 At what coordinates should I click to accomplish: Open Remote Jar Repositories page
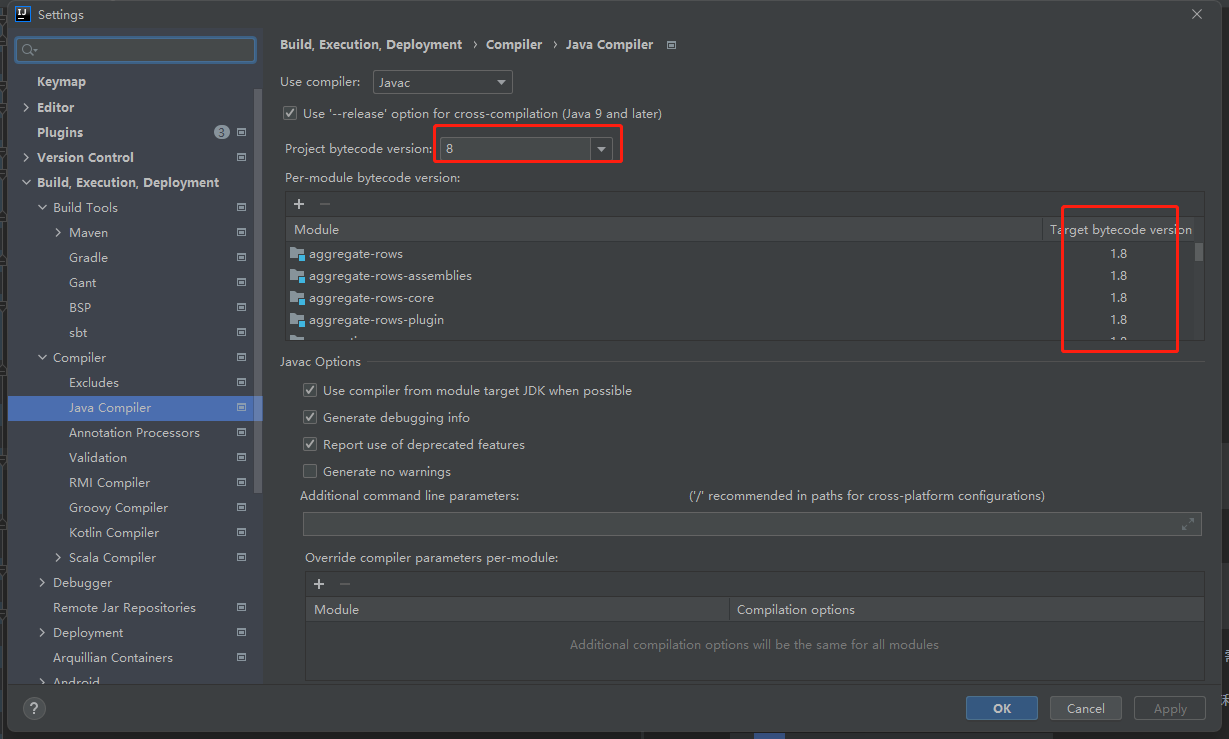[124, 607]
